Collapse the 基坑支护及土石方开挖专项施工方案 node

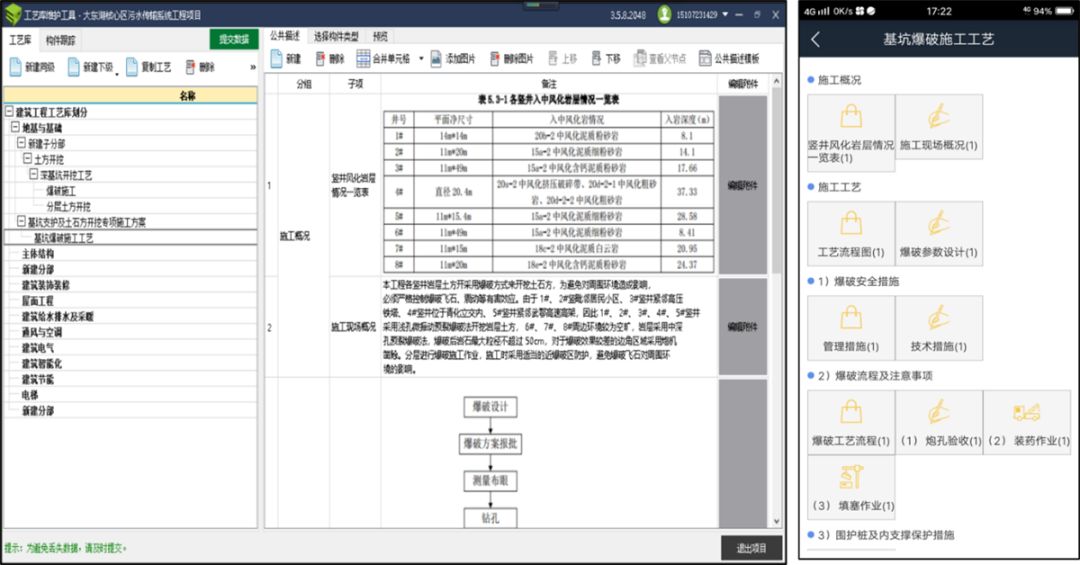(x=21, y=221)
